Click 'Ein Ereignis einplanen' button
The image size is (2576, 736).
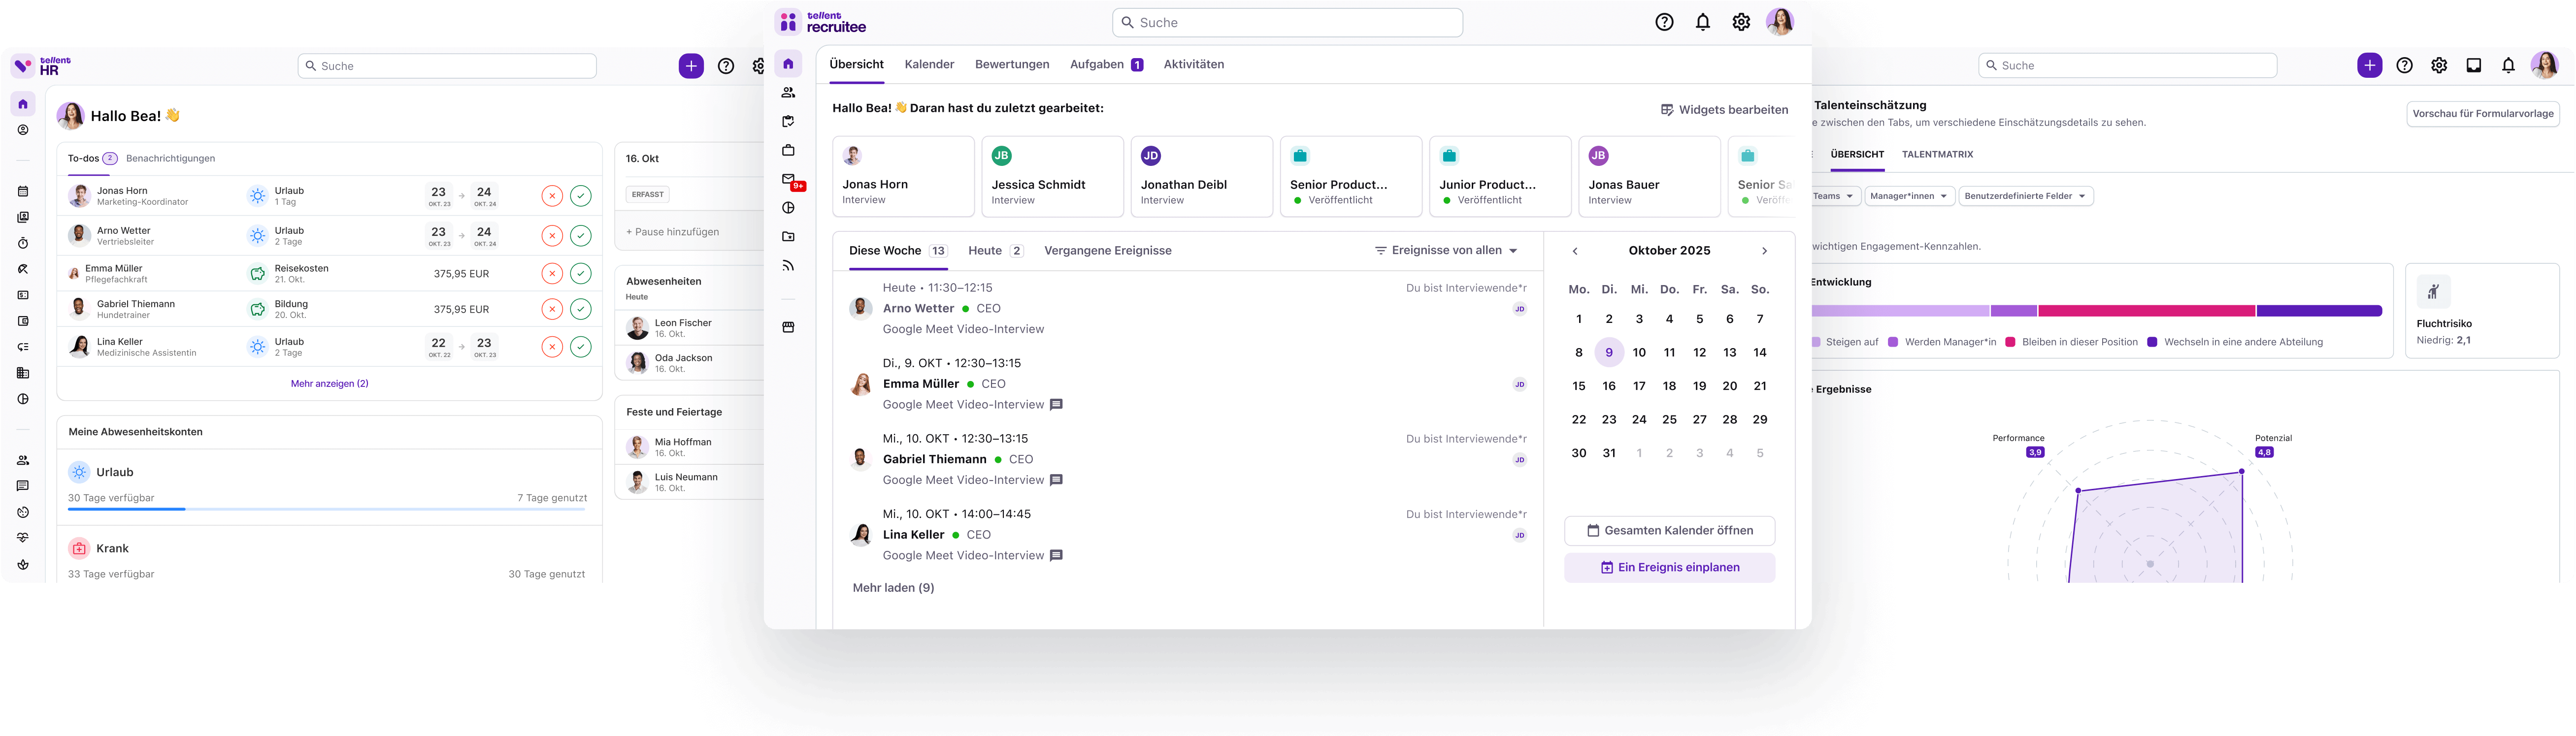(x=1669, y=567)
